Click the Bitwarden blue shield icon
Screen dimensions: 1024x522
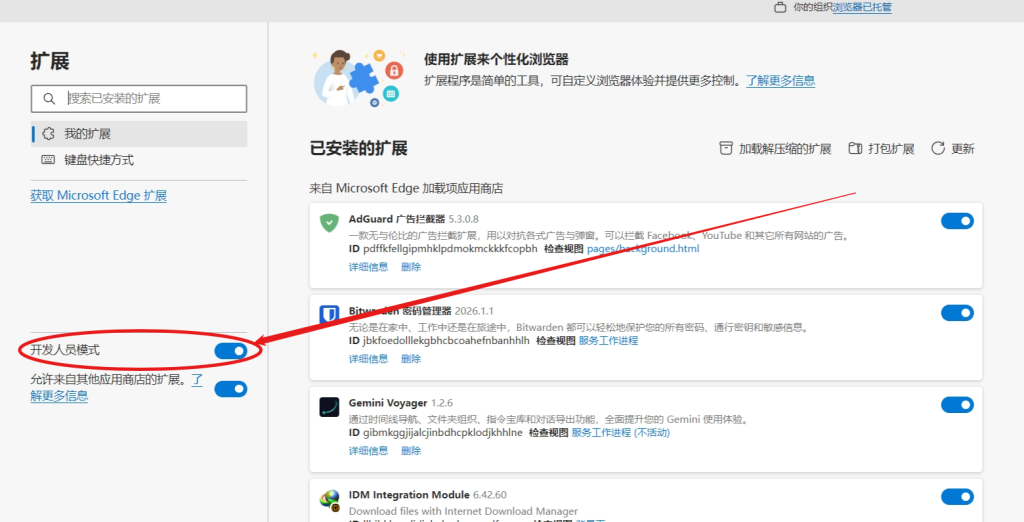tap(329, 315)
